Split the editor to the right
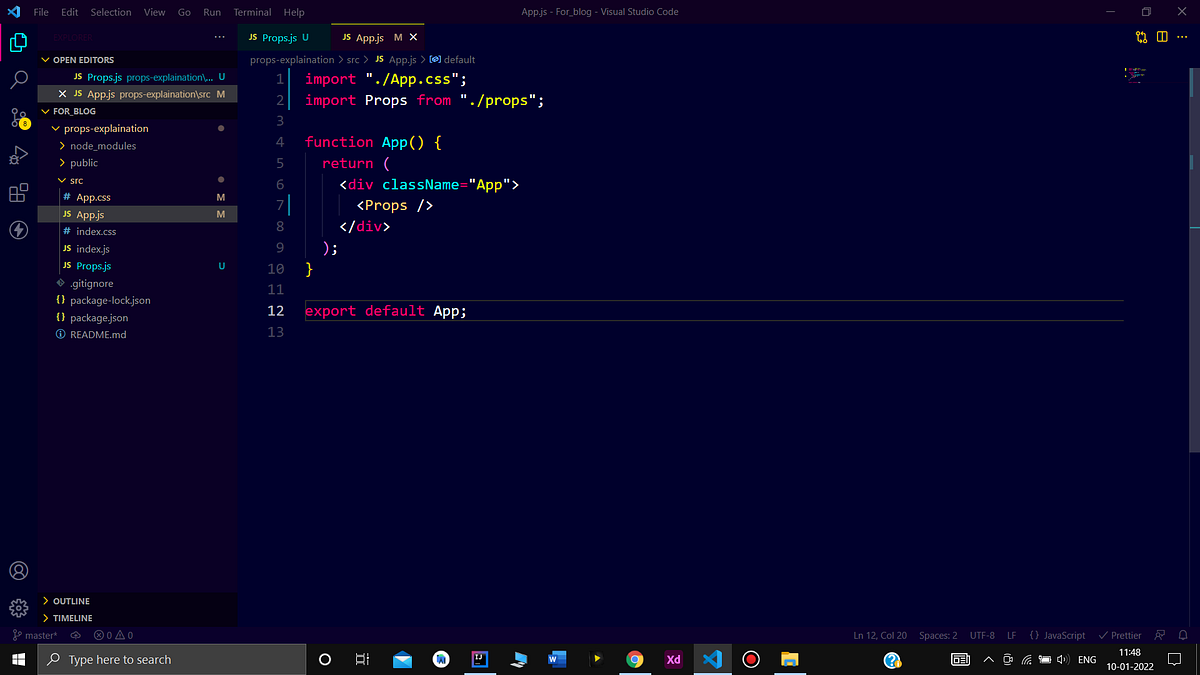 1161,35
